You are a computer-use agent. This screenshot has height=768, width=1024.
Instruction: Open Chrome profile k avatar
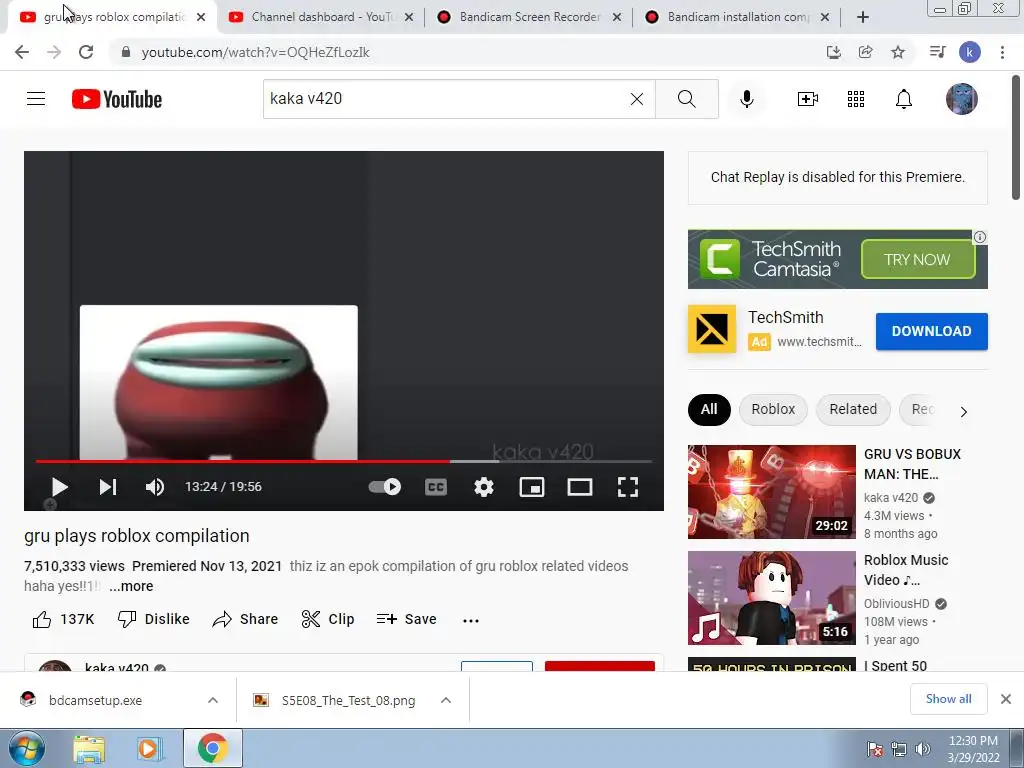point(969,52)
